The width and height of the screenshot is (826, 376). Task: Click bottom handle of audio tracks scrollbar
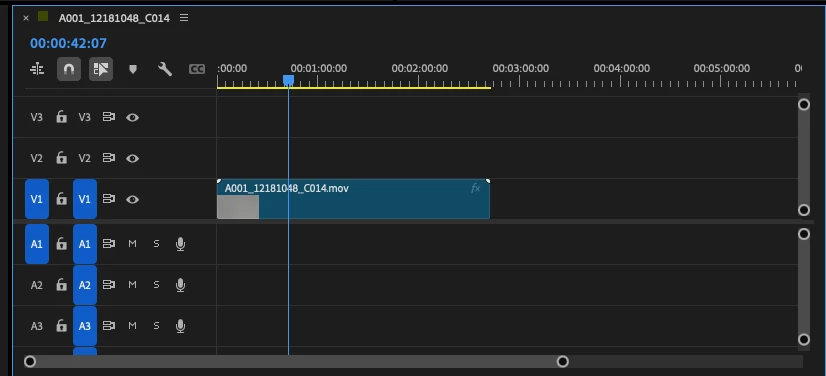803,339
